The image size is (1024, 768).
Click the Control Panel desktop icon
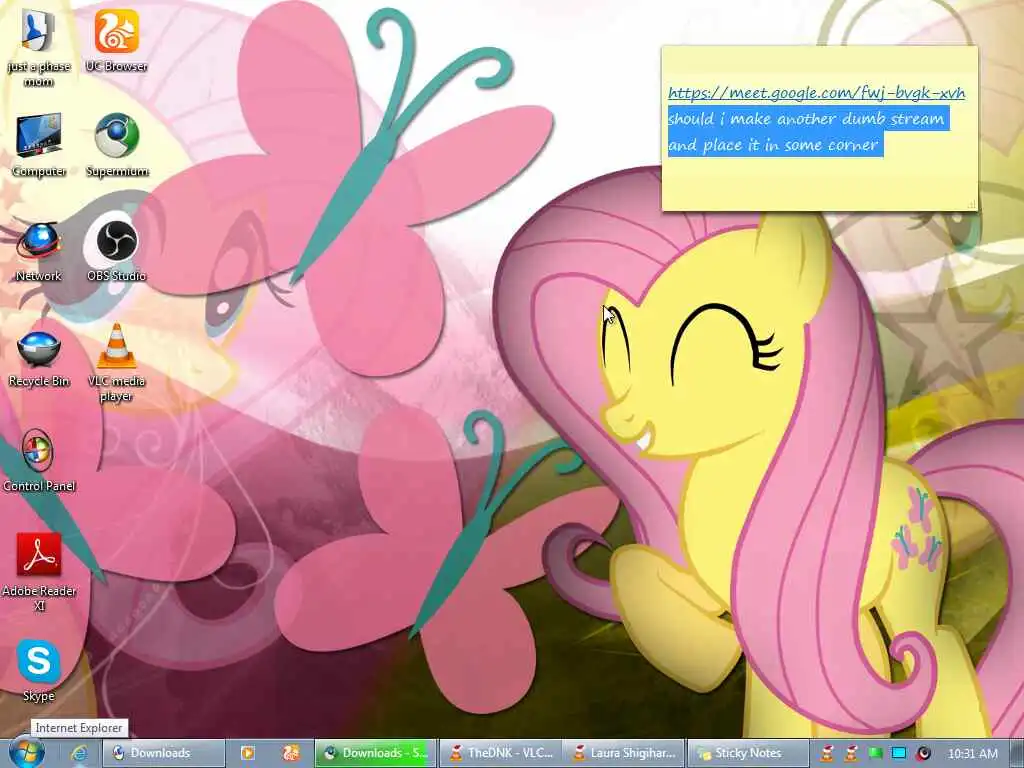39,460
